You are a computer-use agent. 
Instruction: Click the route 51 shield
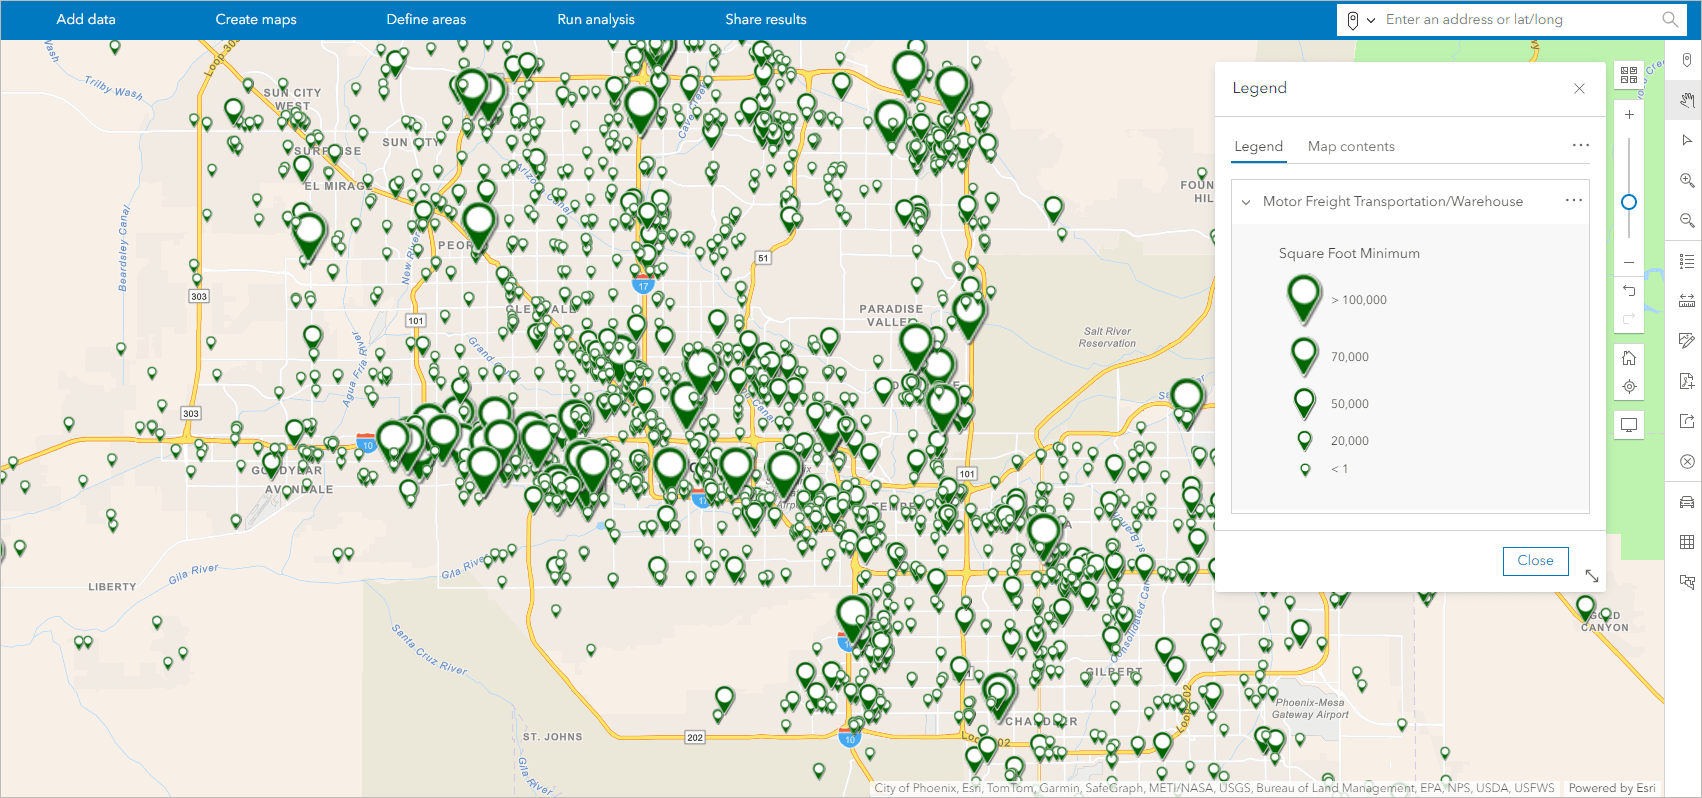[763, 258]
